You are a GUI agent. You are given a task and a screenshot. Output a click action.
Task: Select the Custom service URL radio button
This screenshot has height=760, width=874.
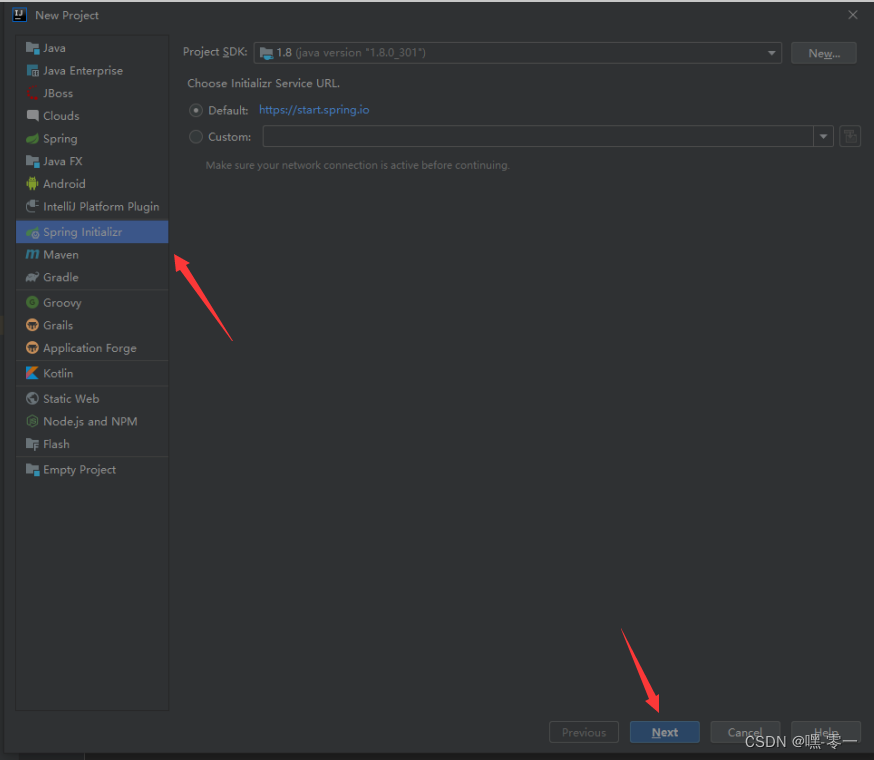pos(196,137)
